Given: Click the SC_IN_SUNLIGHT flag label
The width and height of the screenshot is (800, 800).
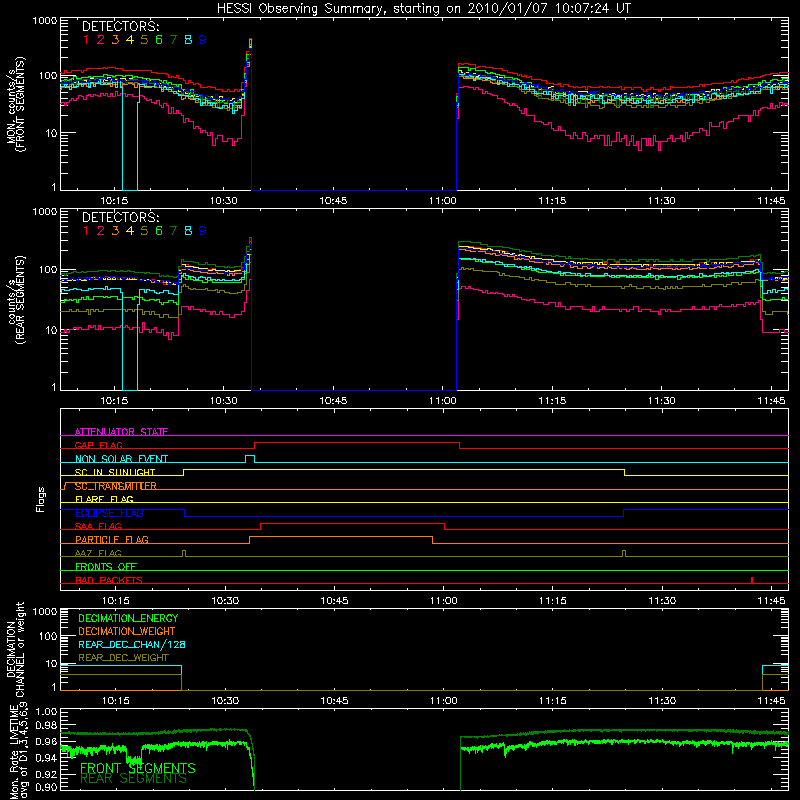Looking at the screenshot, I should (115, 472).
